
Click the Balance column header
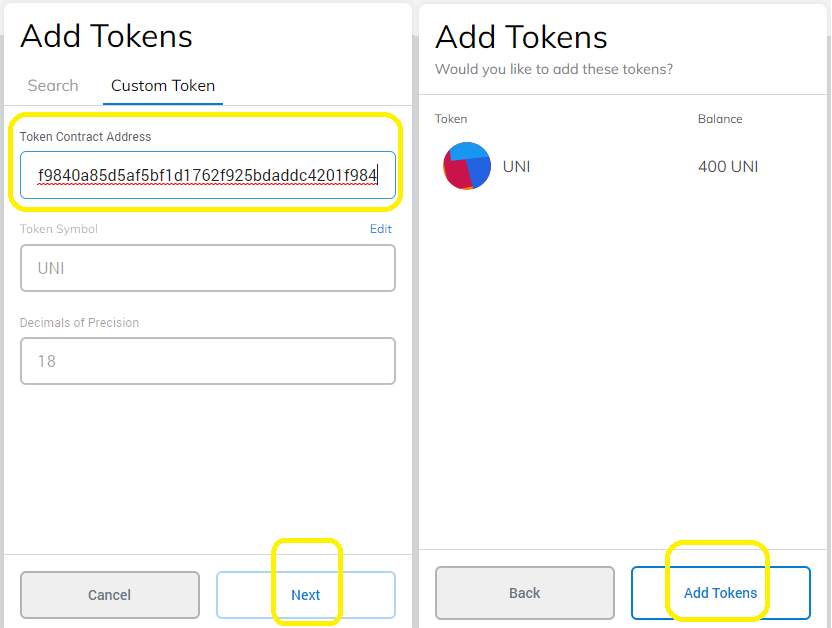[720, 119]
